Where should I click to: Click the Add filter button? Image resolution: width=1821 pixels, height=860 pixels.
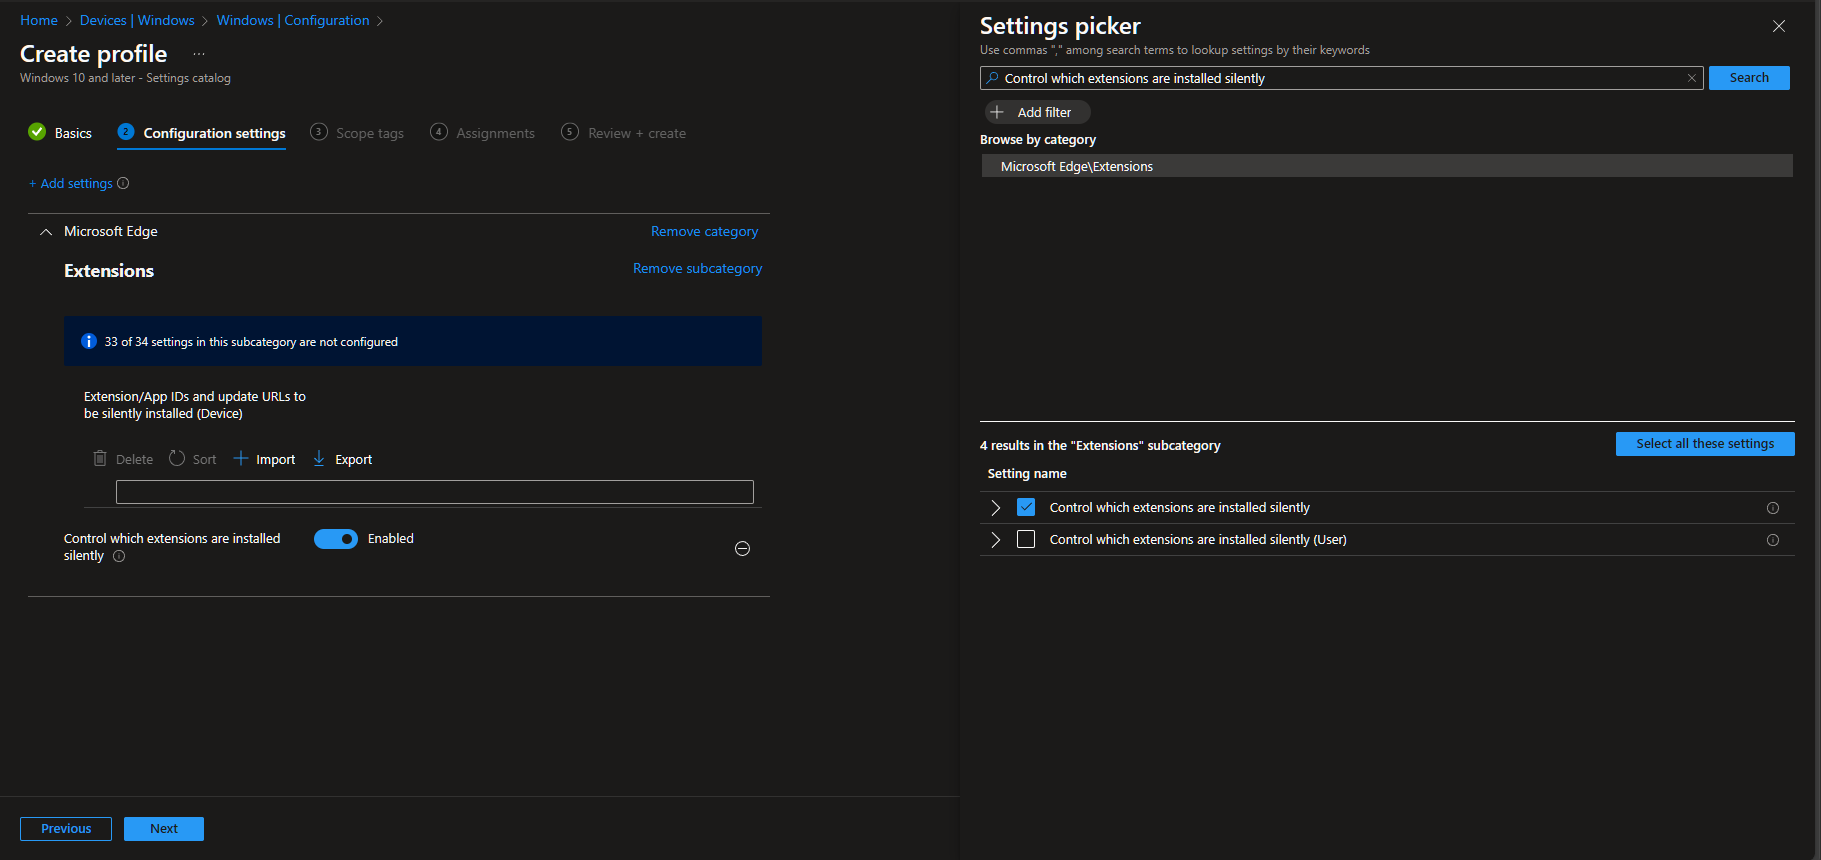(1037, 112)
